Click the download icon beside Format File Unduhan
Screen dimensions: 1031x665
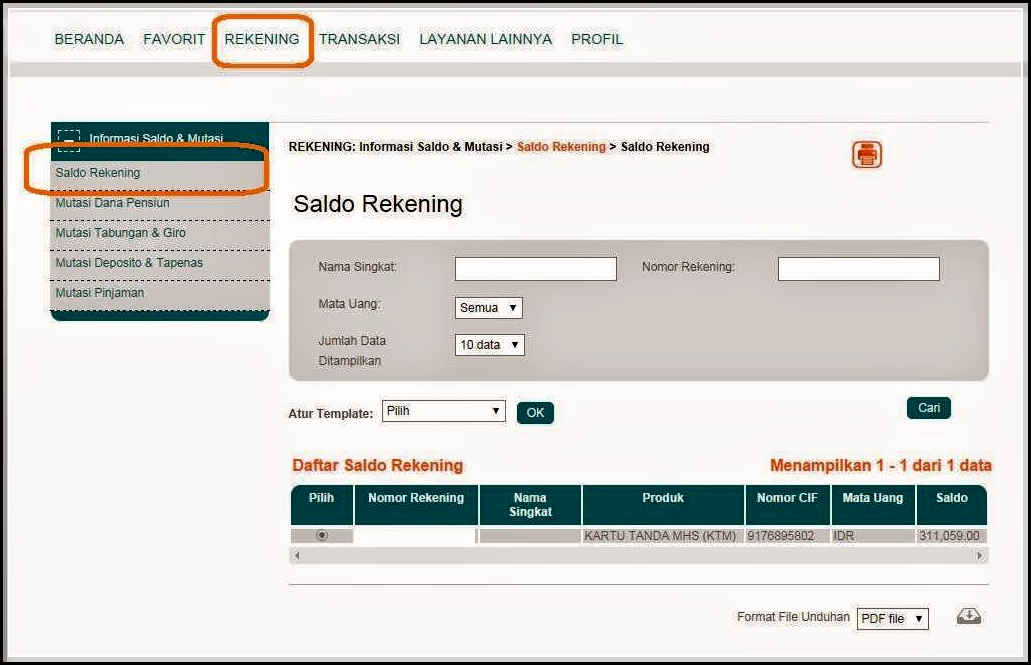click(x=967, y=617)
